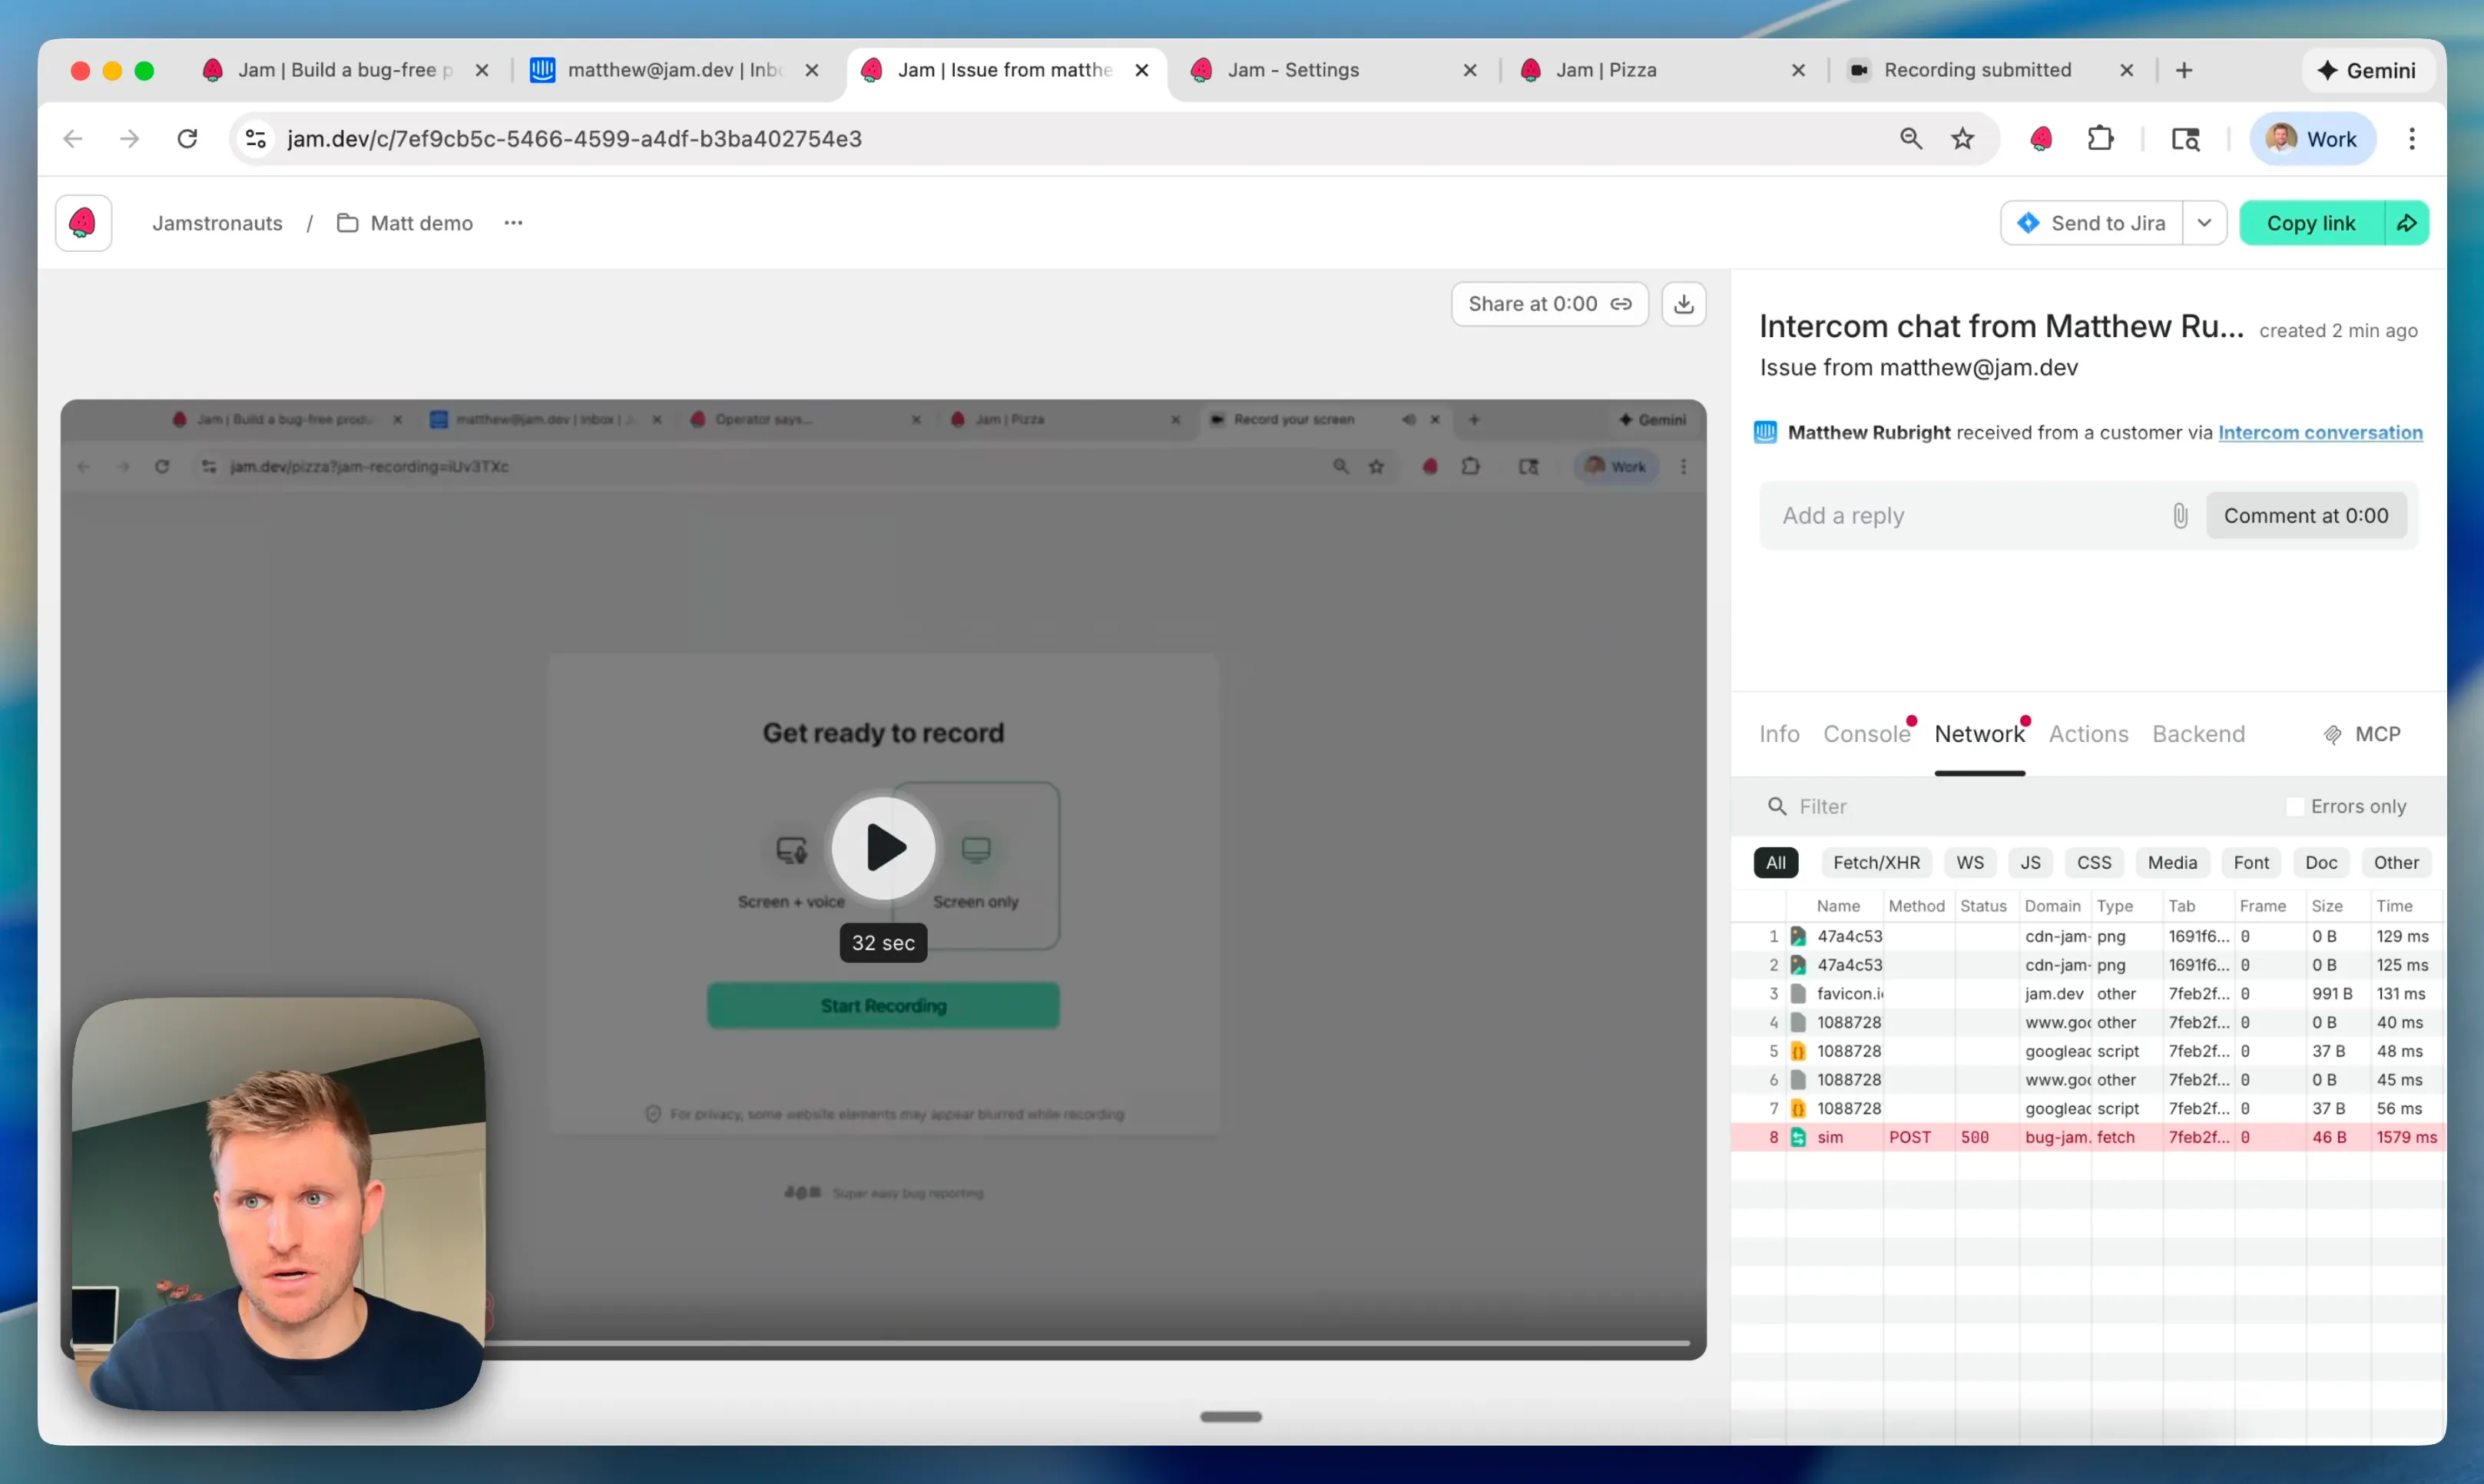The height and width of the screenshot is (1484, 2484).
Task: Open the Intercom conversation link
Action: (2320, 433)
